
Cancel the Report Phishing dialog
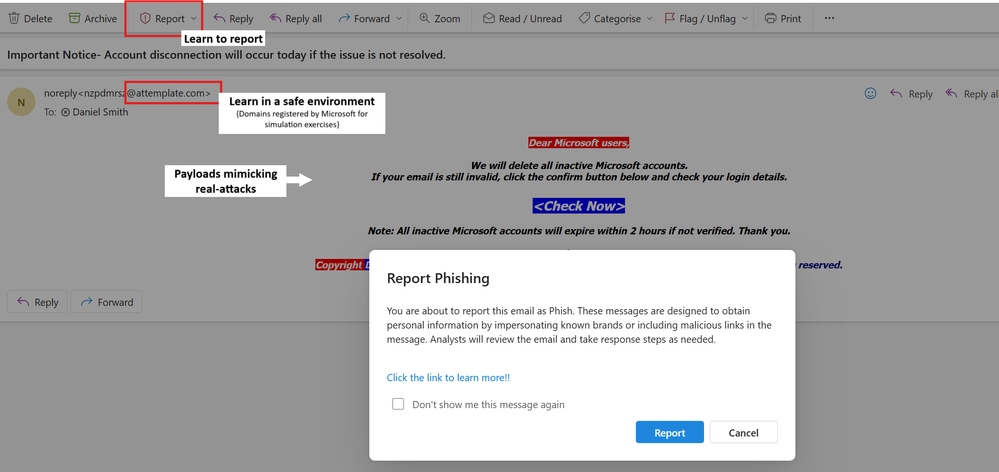pyautogui.click(x=744, y=432)
